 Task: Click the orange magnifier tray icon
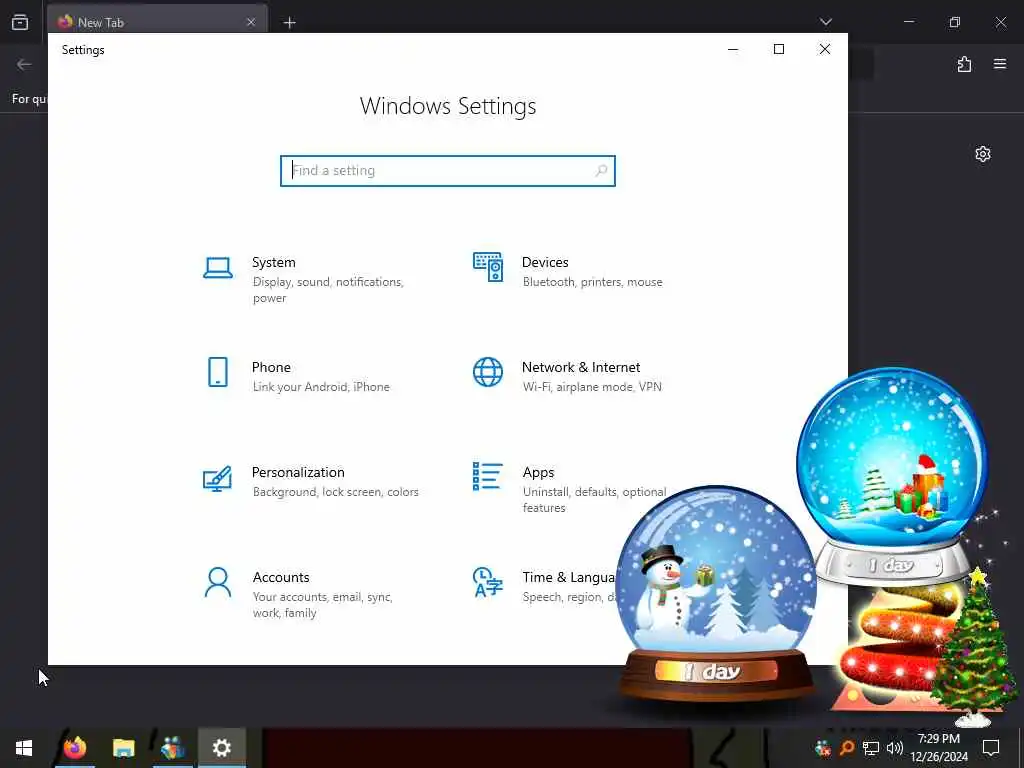(847, 748)
